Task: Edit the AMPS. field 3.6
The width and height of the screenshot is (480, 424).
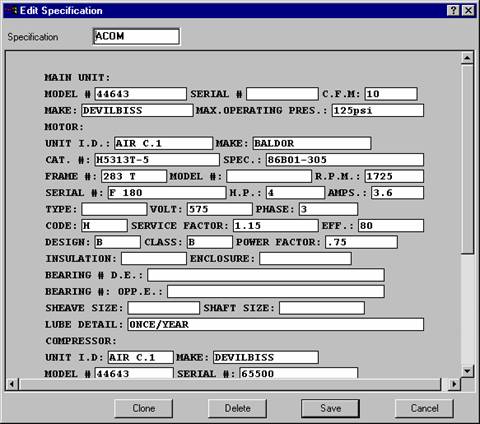Action: 397,193
